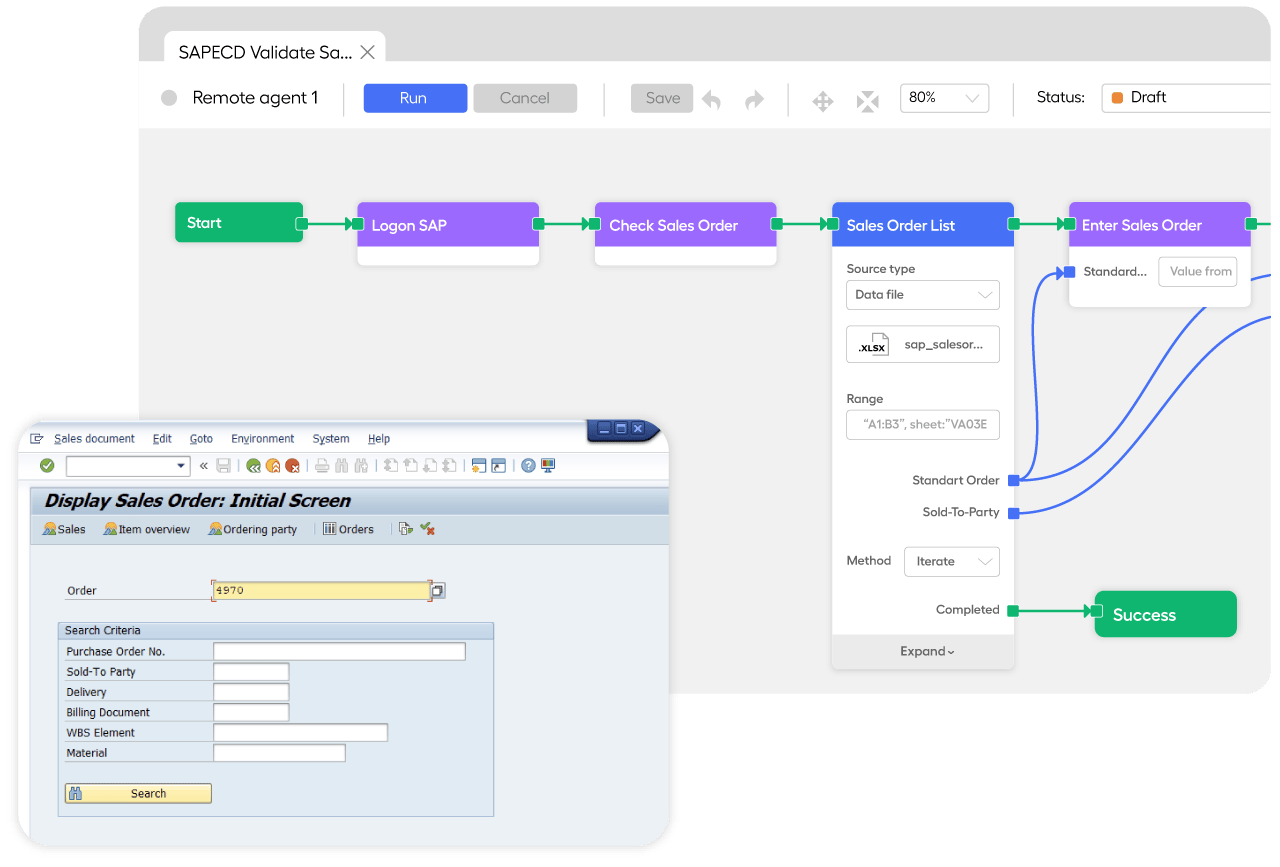Image resolution: width=1280 pixels, height=867 pixels.
Task: Open the Edit menu in SAP
Action: [162, 439]
